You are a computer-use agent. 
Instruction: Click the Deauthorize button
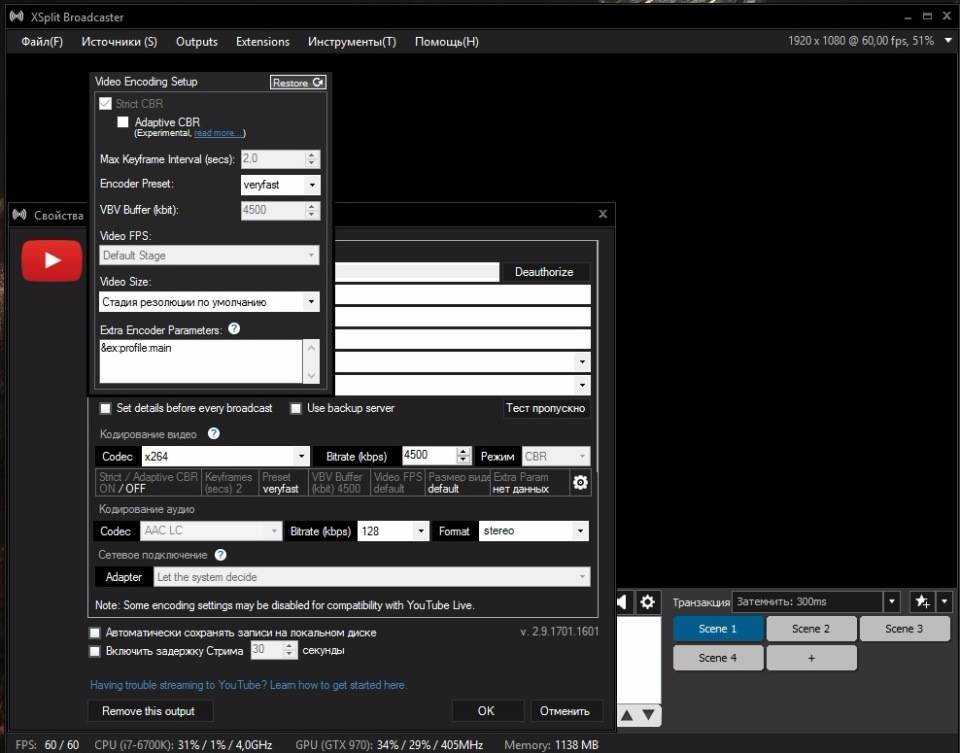[544, 272]
